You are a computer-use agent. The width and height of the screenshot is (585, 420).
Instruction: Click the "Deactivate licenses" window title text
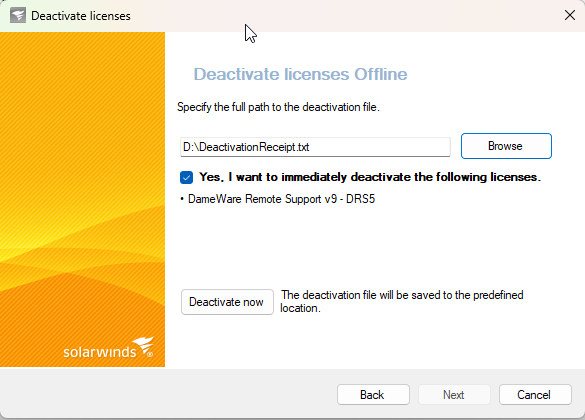pos(81,16)
